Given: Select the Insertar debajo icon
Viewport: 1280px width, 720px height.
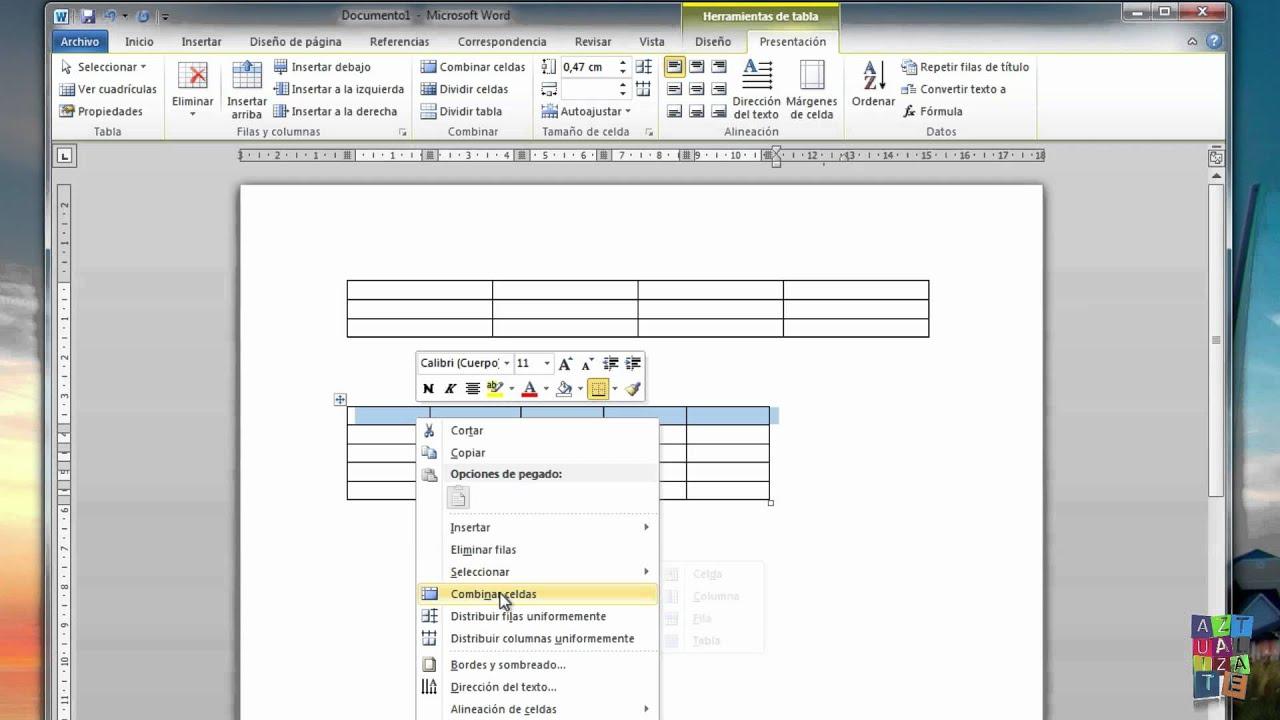Looking at the screenshot, I should click(283, 67).
